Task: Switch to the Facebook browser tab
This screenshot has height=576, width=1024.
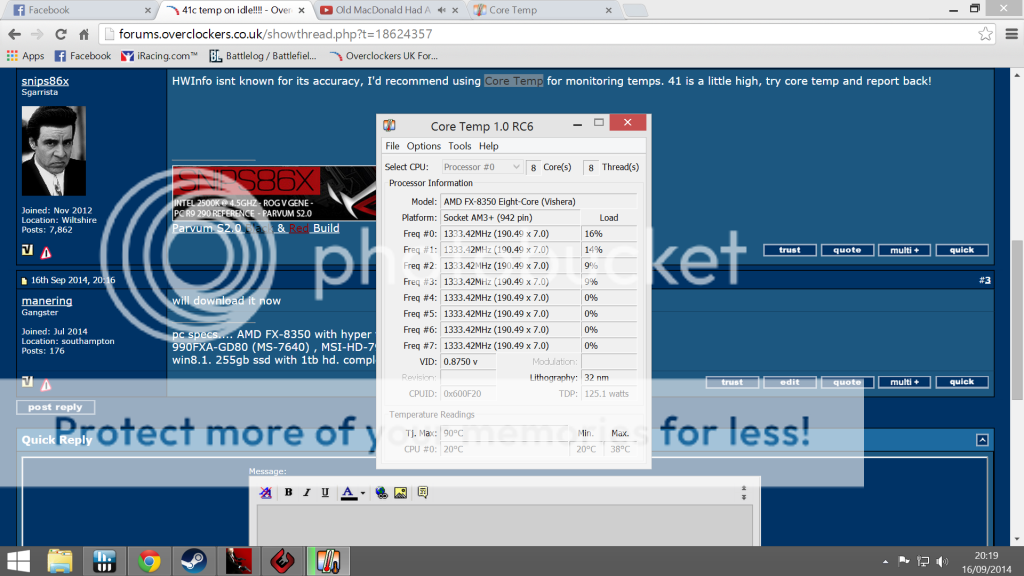Action: pyautogui.click(x=77, y=10)
